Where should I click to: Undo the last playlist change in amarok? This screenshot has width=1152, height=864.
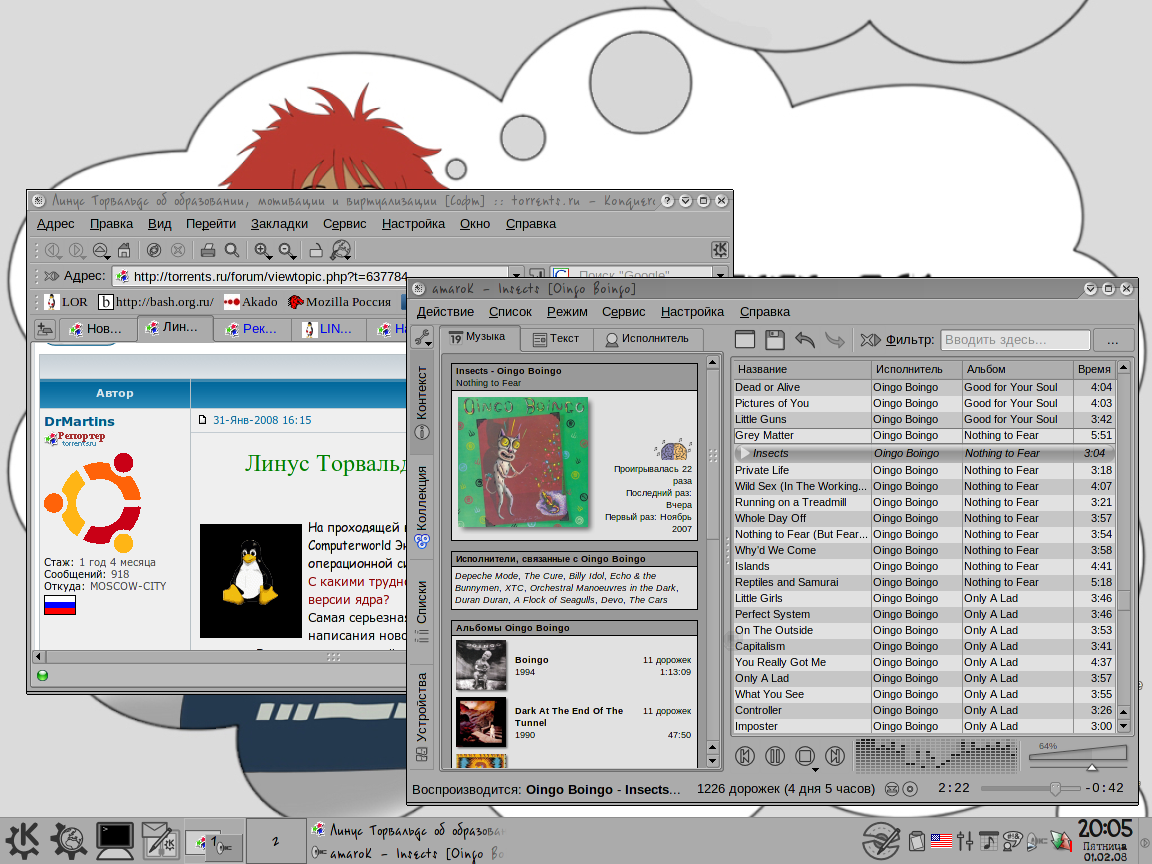pyautogui.click(x=805, y=339)
